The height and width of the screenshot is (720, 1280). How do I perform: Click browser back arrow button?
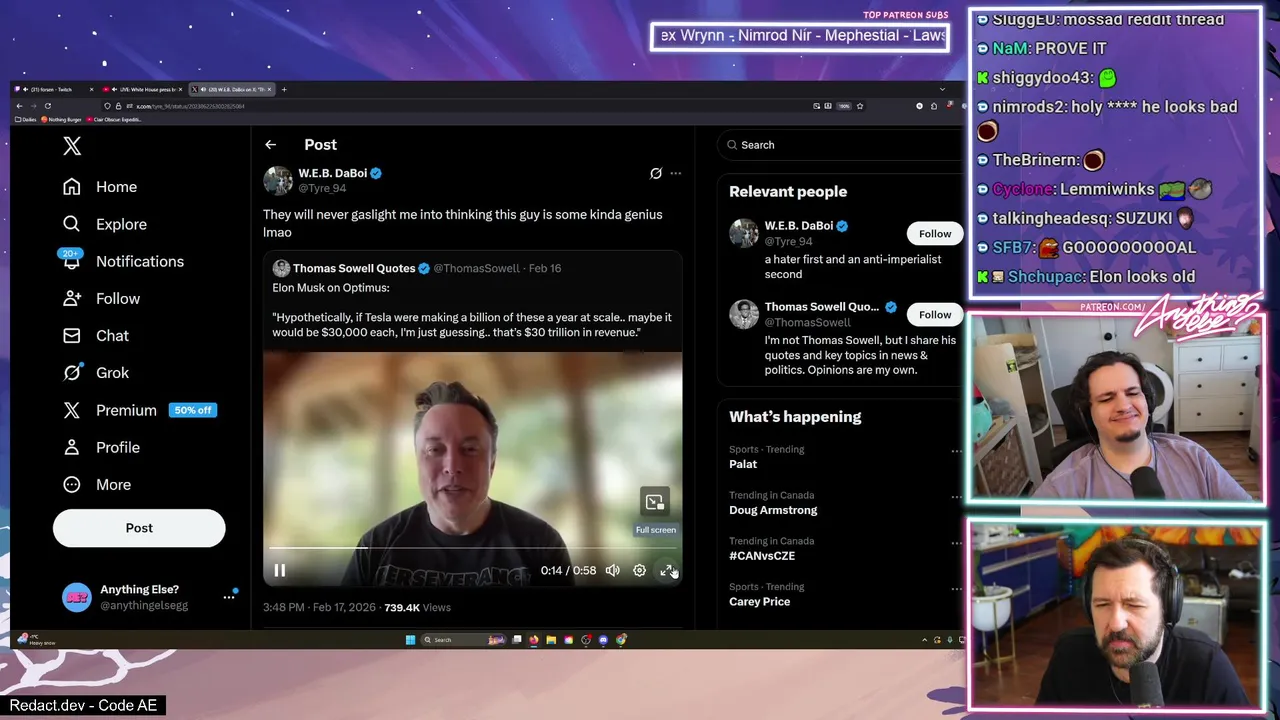click(19, 106)
